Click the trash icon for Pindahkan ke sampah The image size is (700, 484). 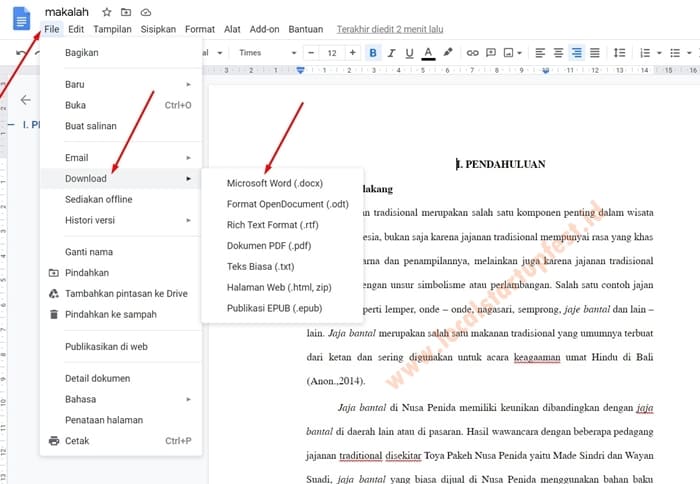(54, 314)
